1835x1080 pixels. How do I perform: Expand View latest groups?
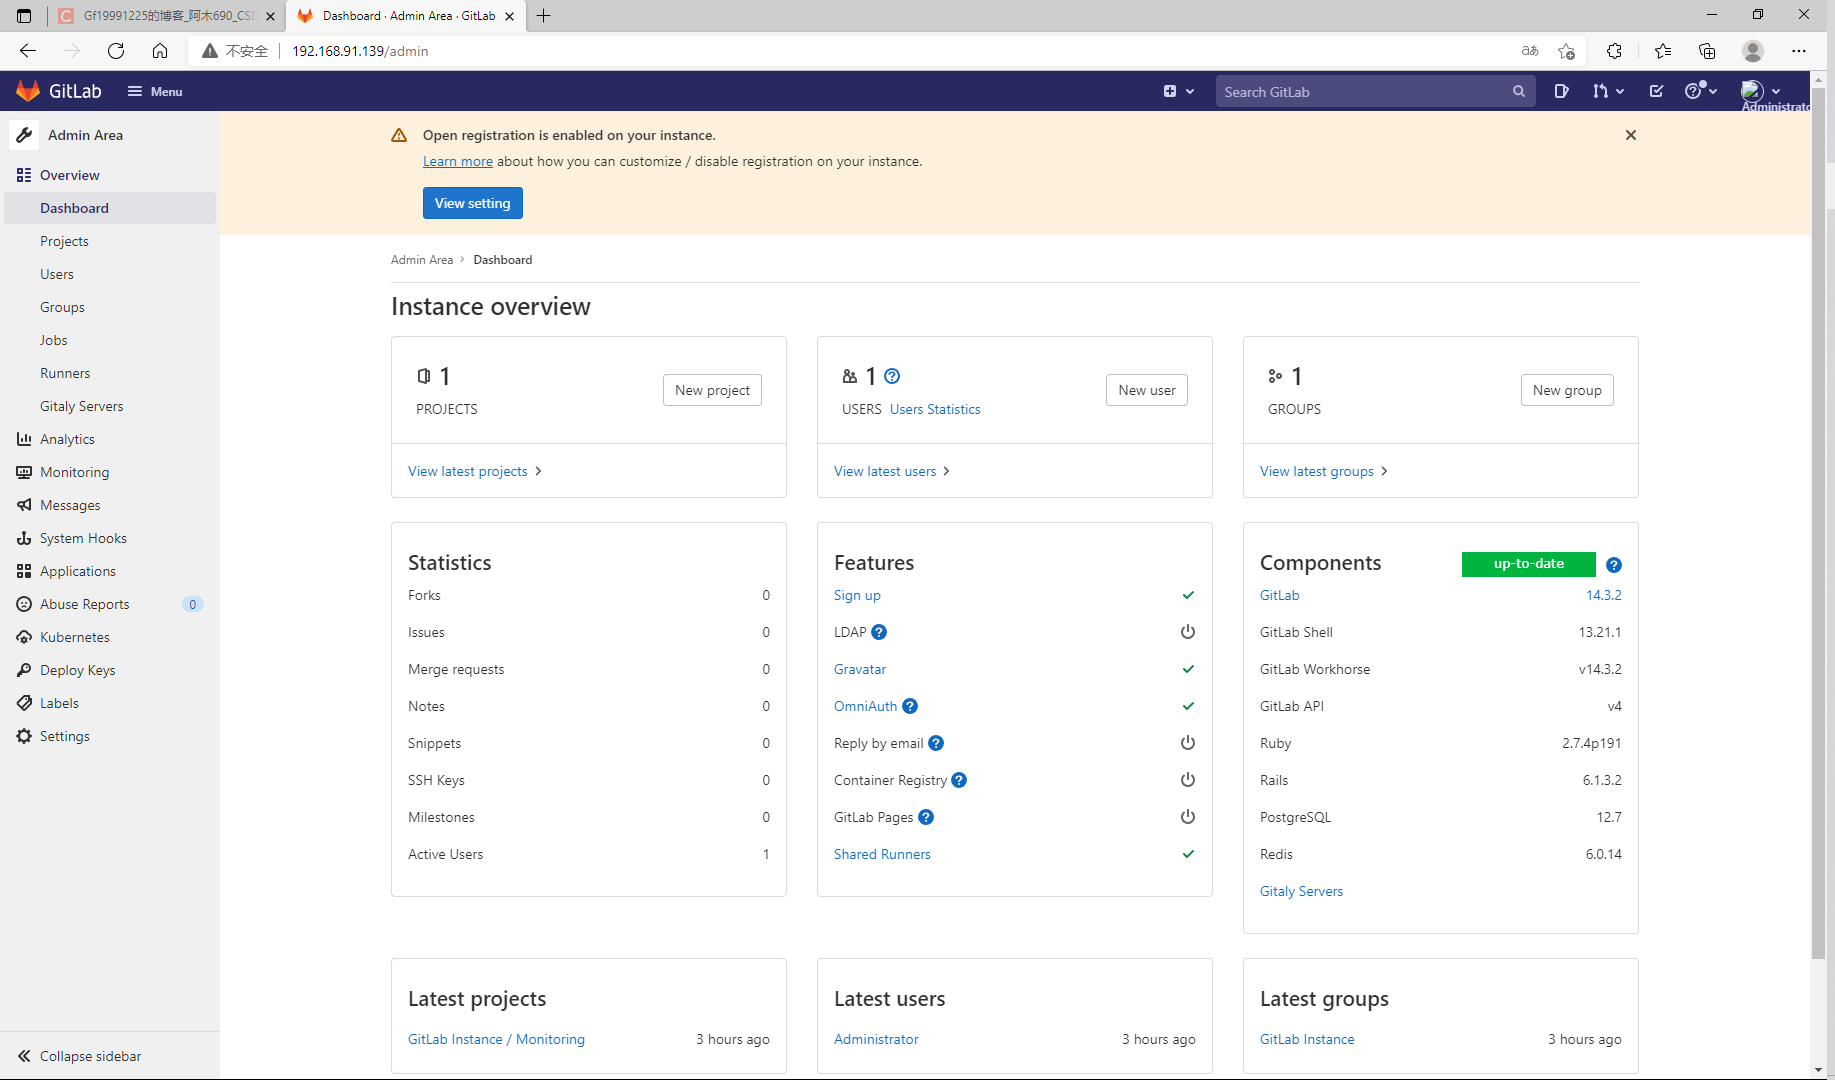coord(1324,471)
